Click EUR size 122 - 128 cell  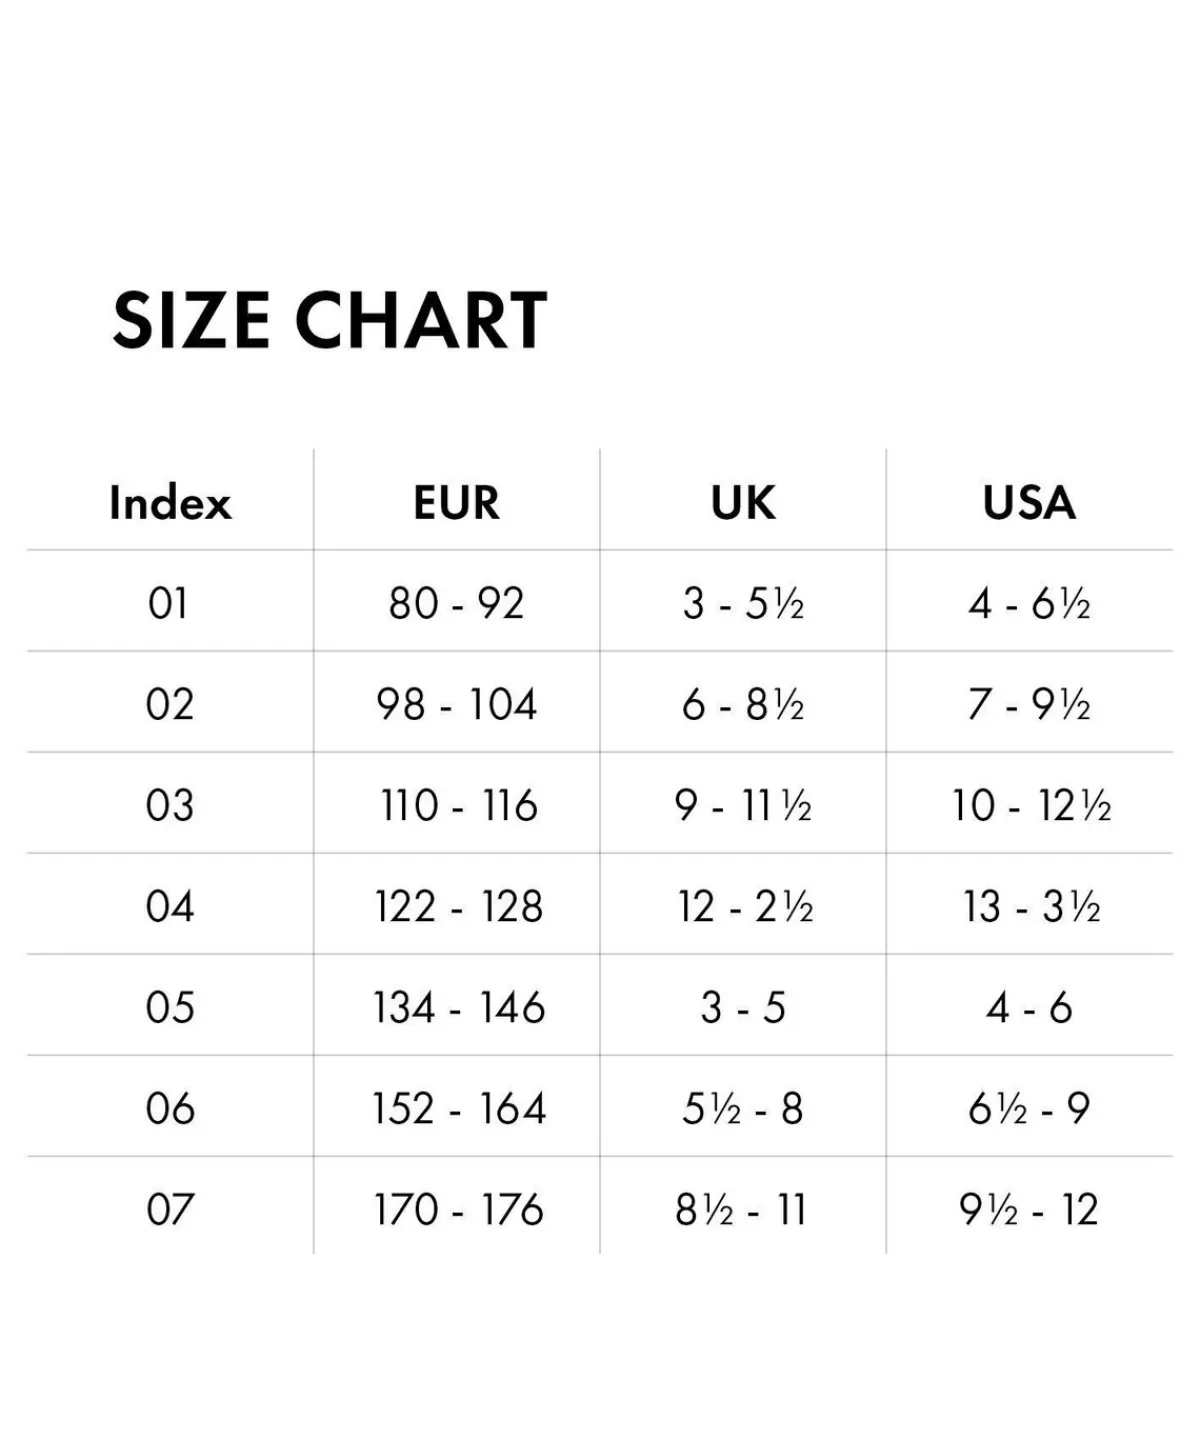coord(458,906)
